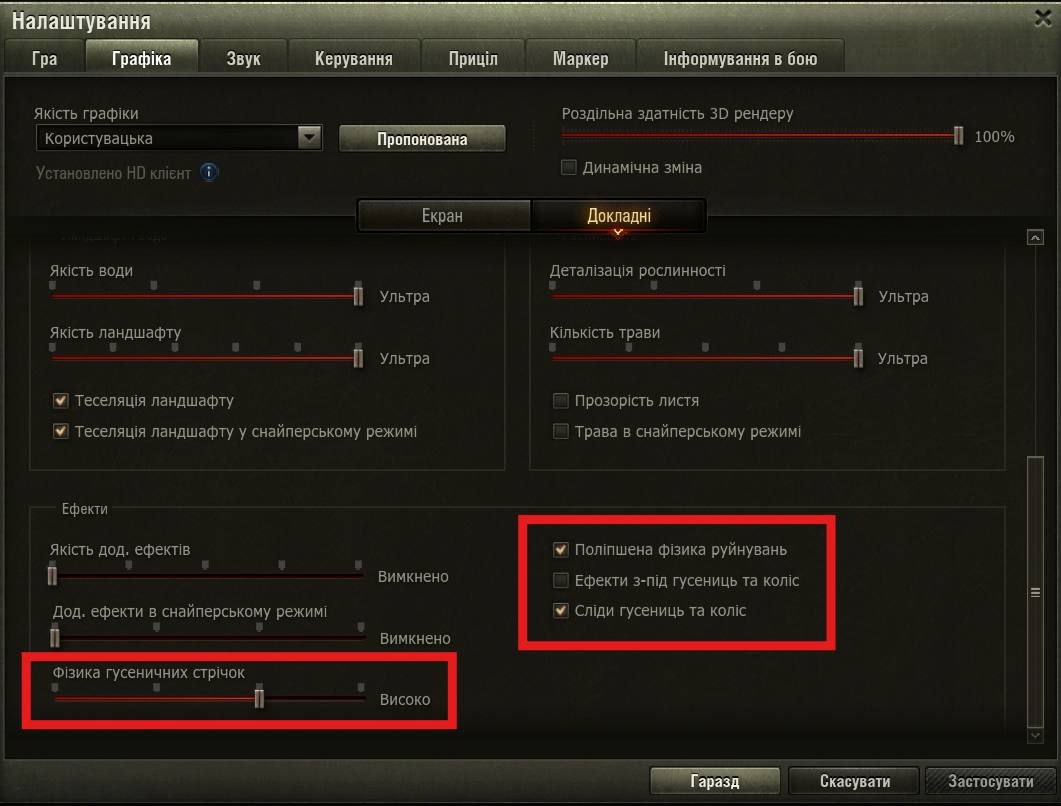Switch to the Екран sub-tab
The image size is (1061, 806).
(443, 216)
